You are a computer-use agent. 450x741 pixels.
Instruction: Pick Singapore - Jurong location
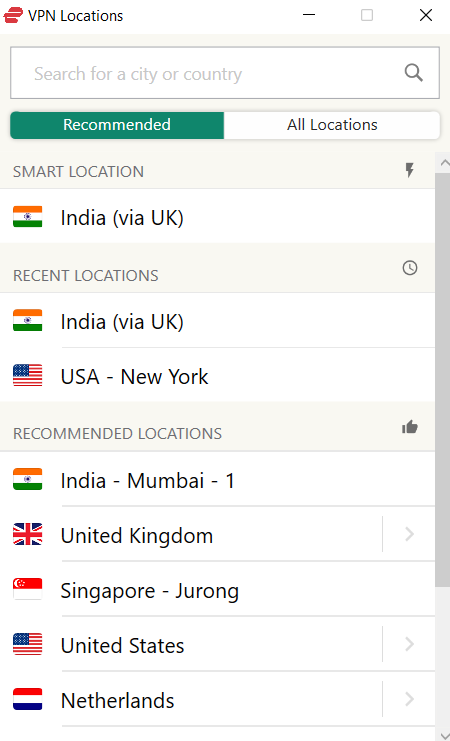tap(217, 590)
